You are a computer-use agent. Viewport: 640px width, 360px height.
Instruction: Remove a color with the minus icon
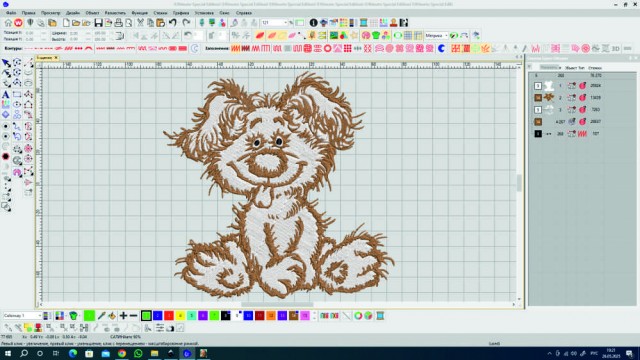(133, 316)
